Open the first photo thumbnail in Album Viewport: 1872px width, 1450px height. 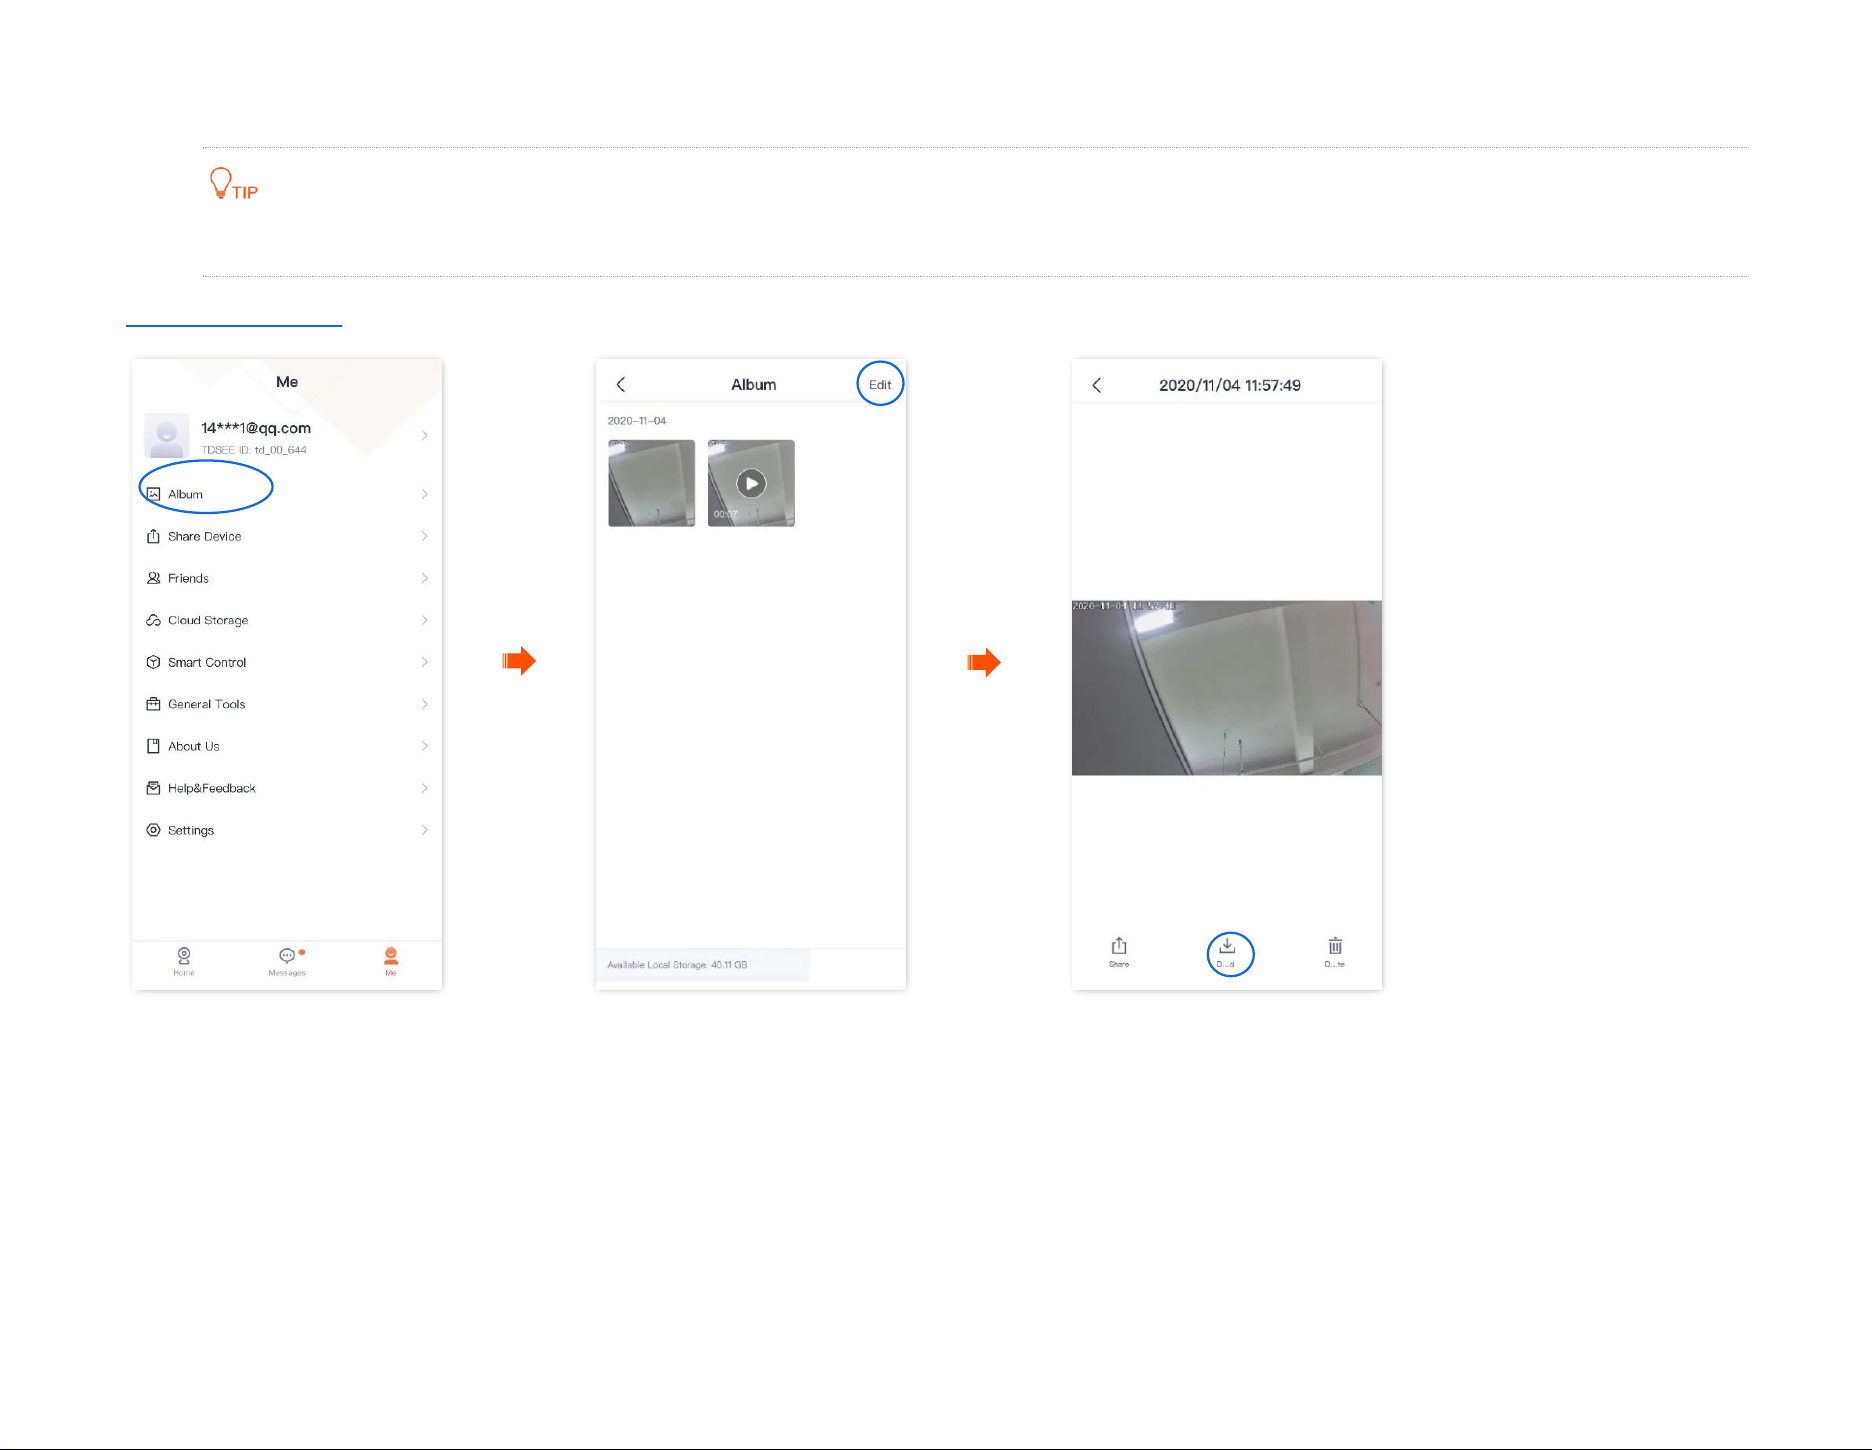click(651, 483)
